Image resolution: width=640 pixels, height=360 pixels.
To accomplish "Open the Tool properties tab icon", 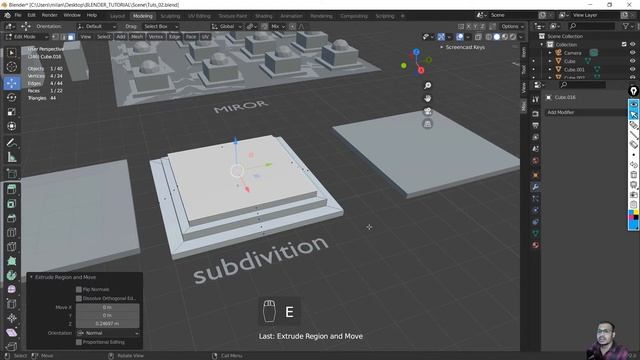I will click(x=536, y=100).
